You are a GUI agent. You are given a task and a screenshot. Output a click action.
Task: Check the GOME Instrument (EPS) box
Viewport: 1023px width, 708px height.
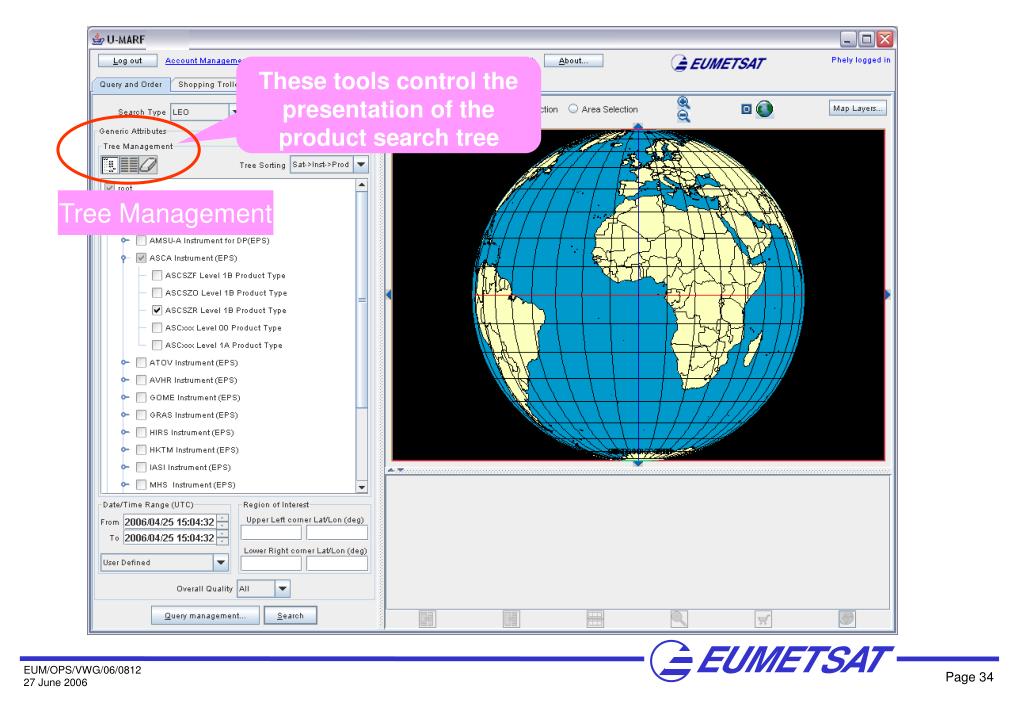pyautogui.click(x=141, y=397)
